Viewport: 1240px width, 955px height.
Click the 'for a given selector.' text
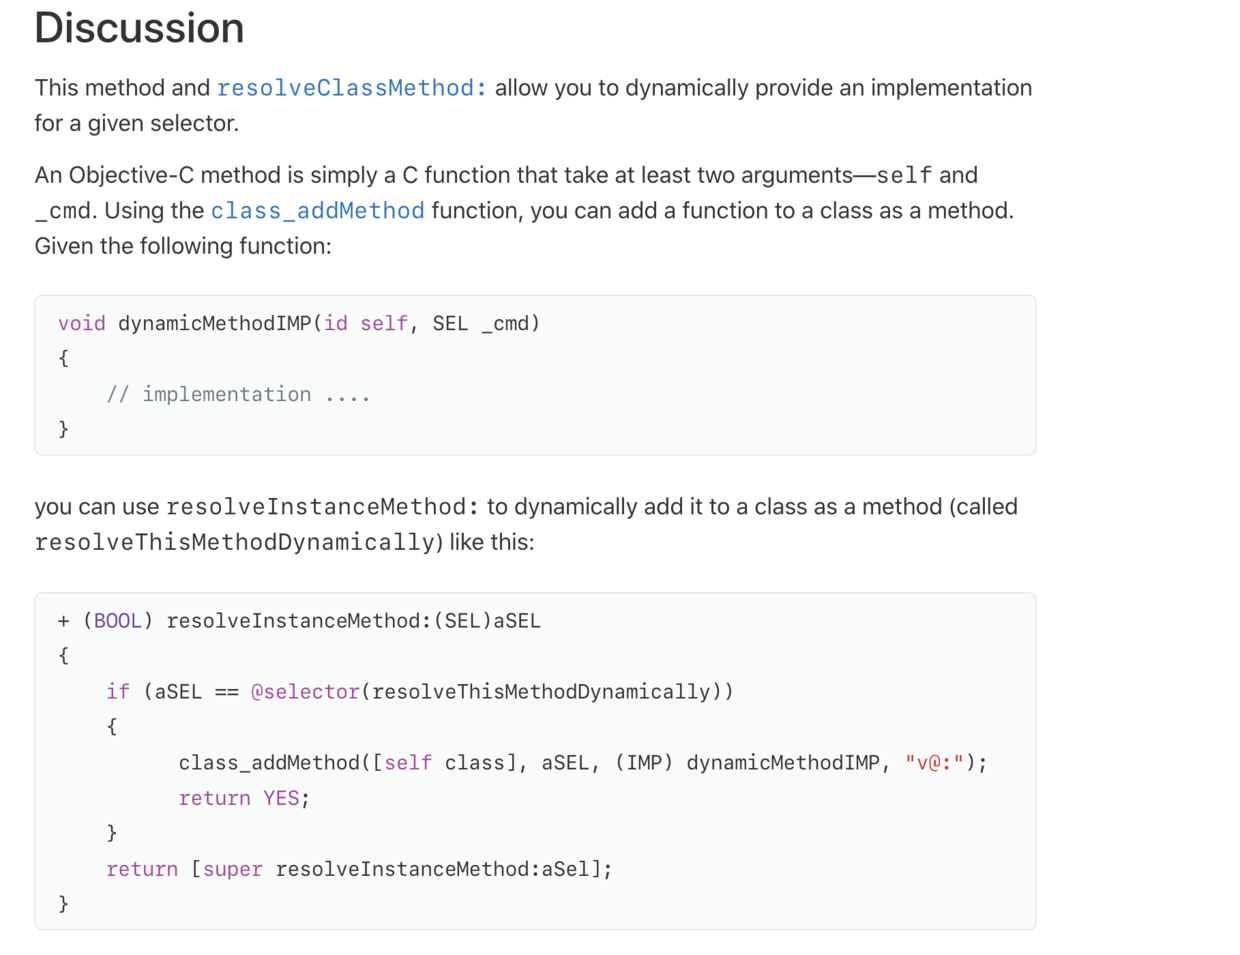137,123
